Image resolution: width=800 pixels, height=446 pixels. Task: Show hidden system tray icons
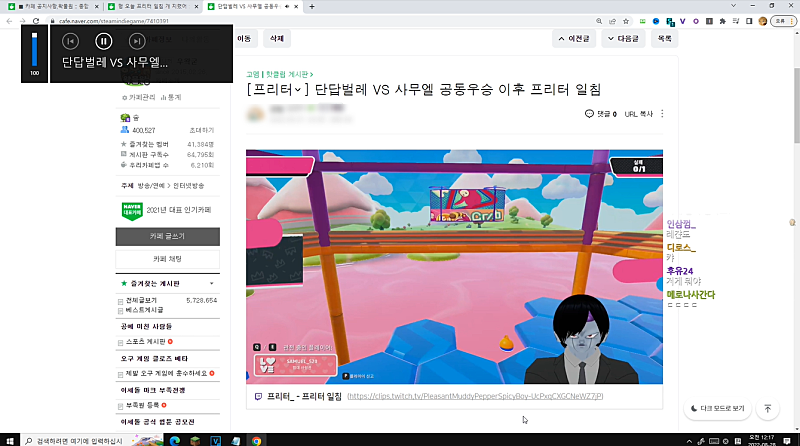tap(689, 441)
